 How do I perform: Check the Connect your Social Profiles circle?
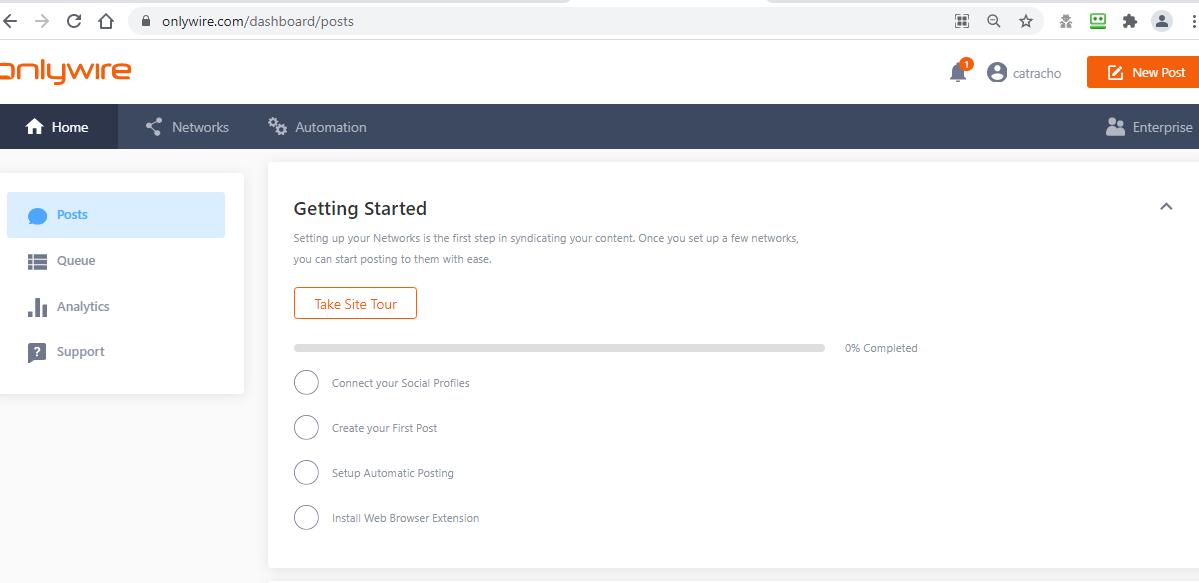(306, 383)
